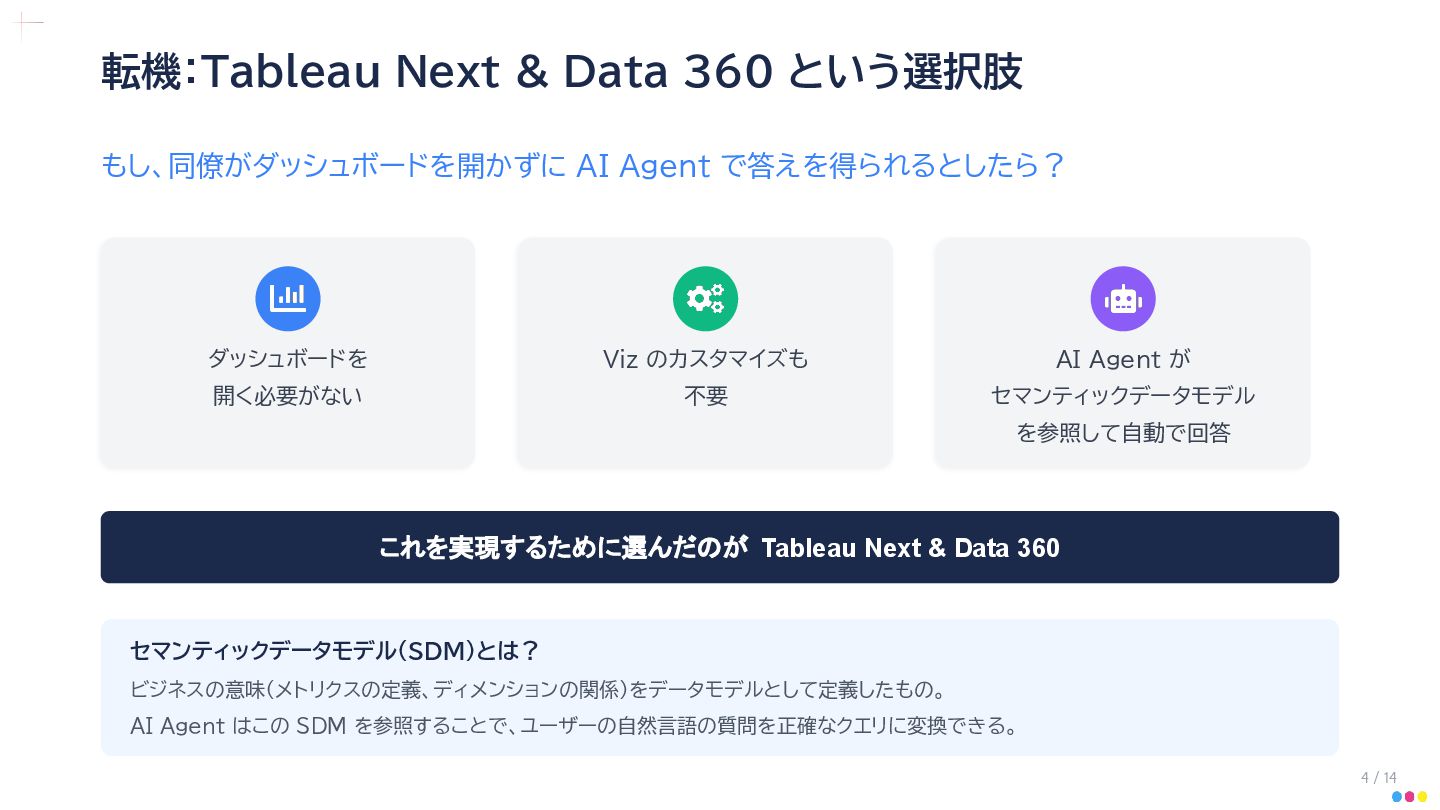This screenshot has width=1440, height=810.
Task: Select the AI Agent が セマンティックデータモデル card
Action: pos(1123,352)
